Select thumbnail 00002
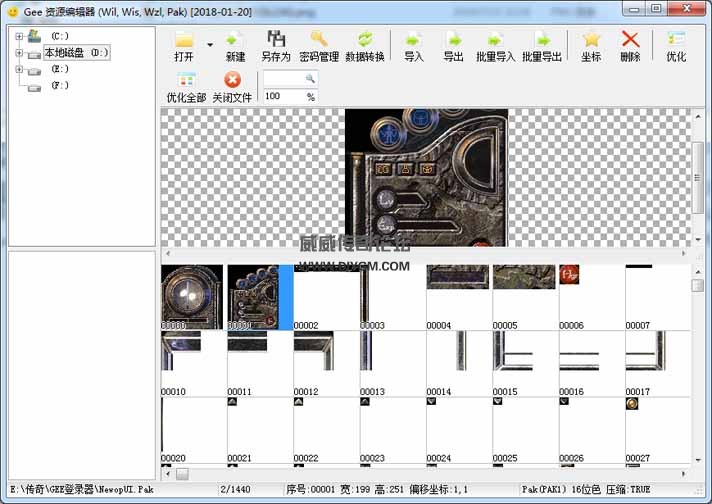This screenshot has height=504, width=712. point(326,297)
